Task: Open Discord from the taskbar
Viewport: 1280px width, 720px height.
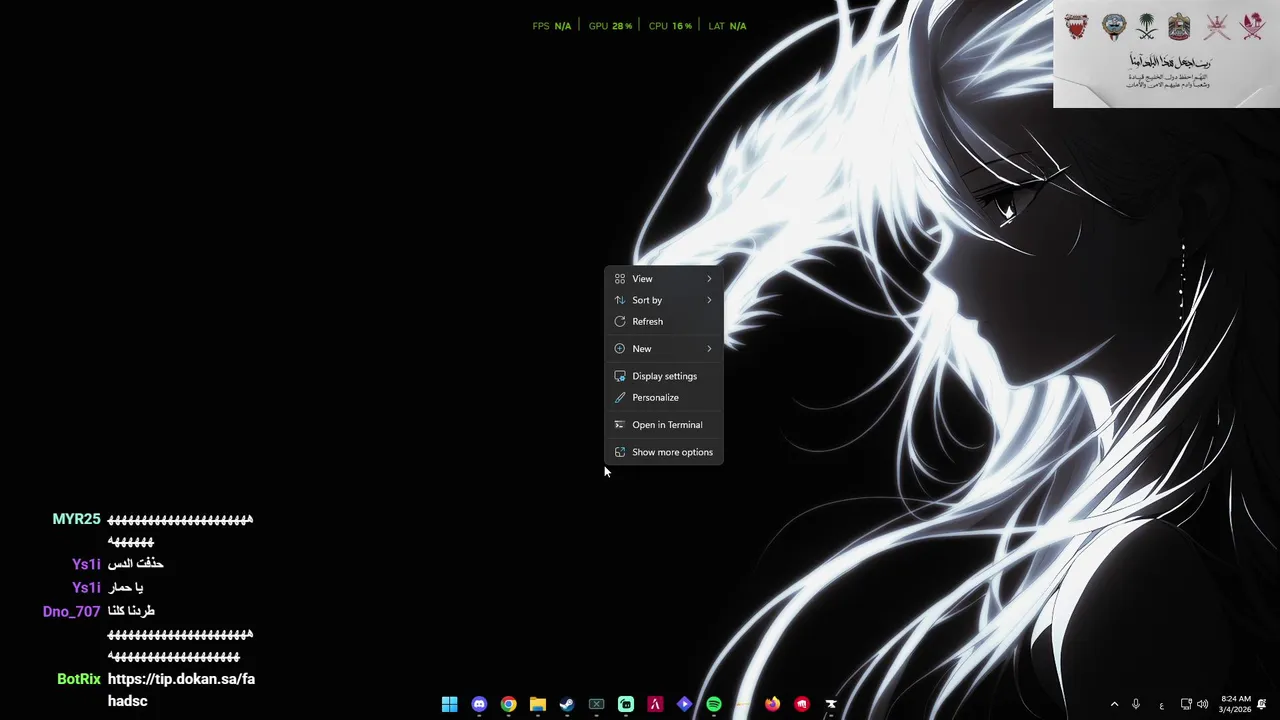Action: click(x=479, y=704)
